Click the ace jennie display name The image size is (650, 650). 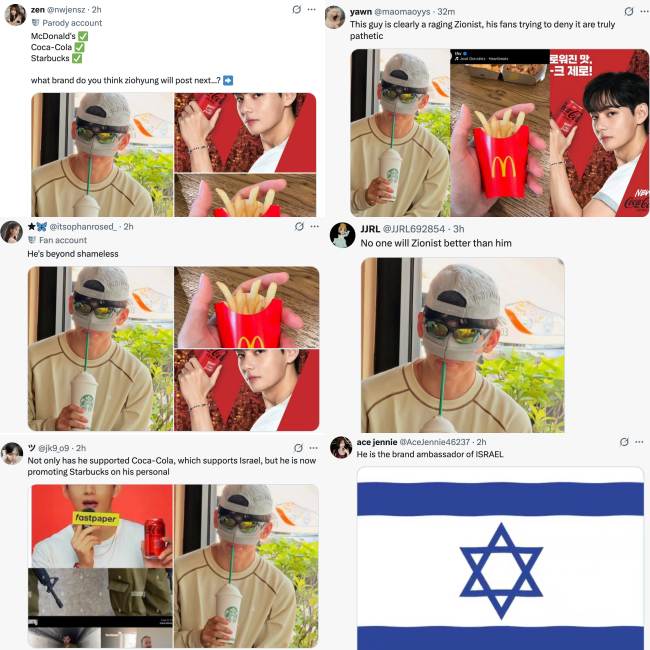click(376, 442)
